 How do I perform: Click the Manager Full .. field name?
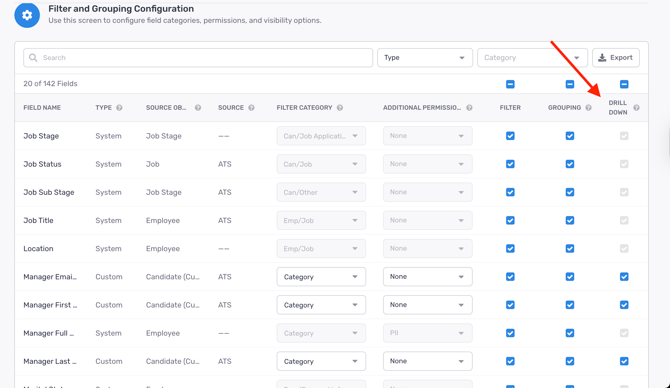click(x=49, y=333)
